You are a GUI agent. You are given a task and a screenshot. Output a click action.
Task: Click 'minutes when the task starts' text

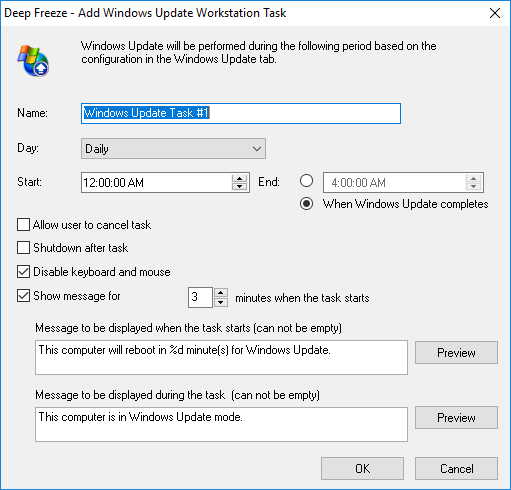click(302, 298)
